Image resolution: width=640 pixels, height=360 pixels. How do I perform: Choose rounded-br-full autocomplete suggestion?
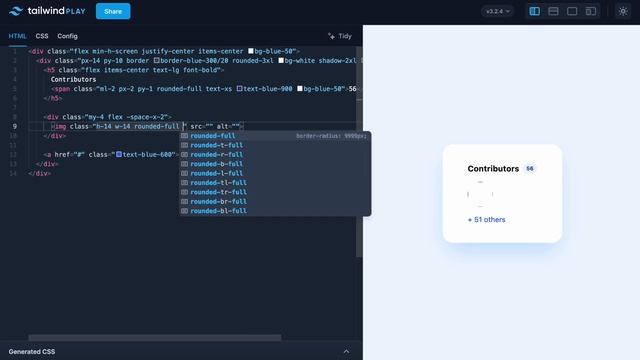[x=275, y=202]
